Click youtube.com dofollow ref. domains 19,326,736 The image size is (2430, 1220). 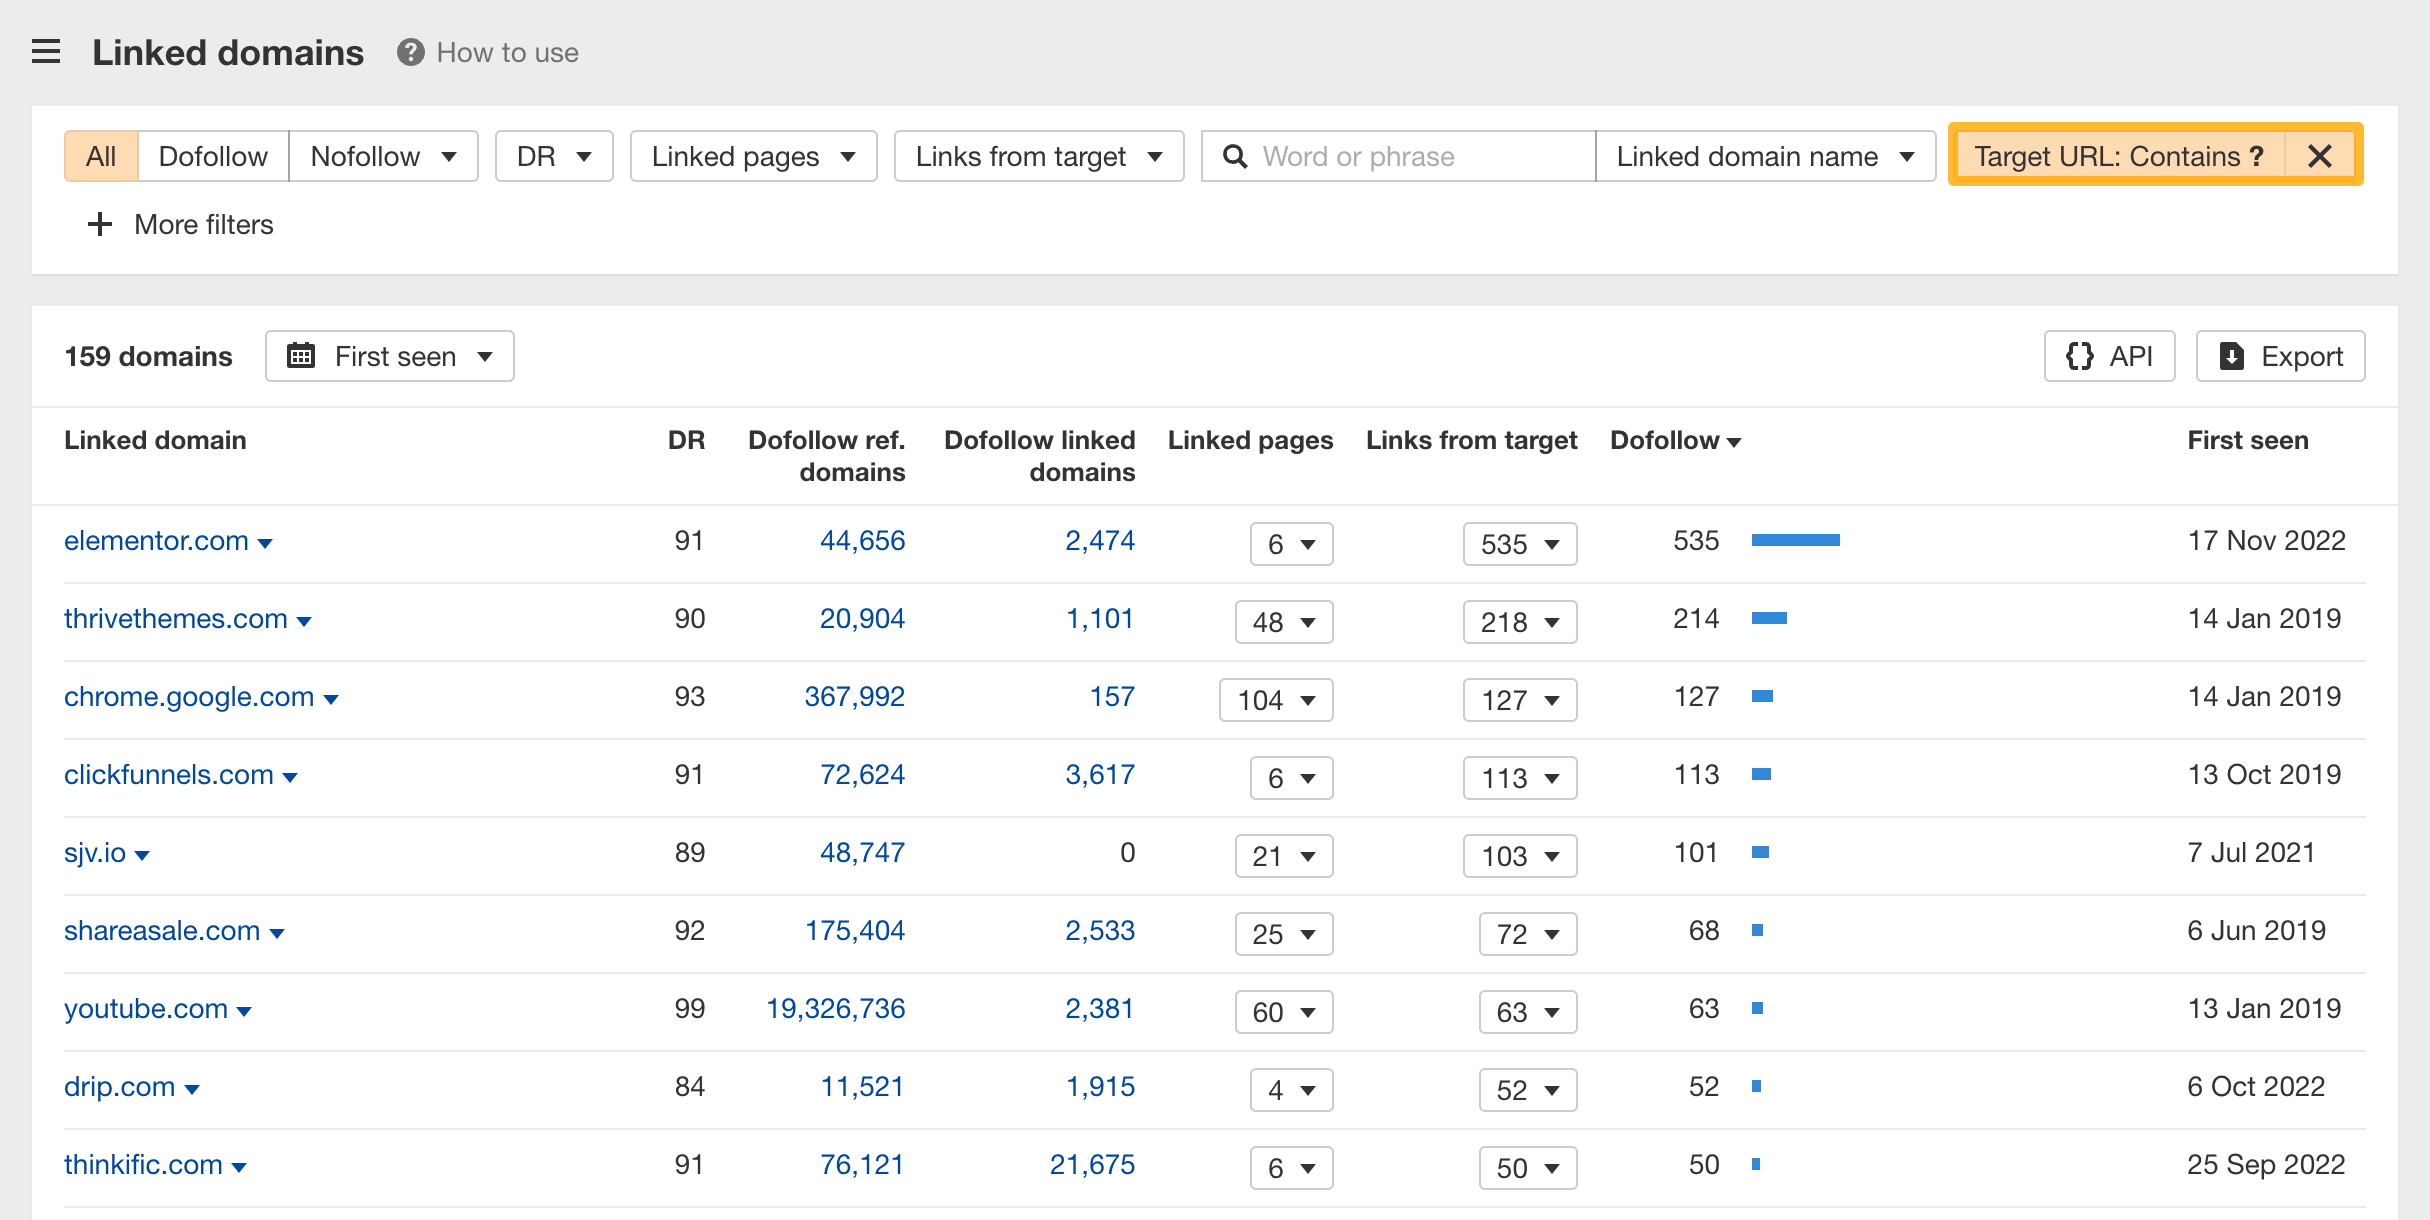coord(835,1009)
